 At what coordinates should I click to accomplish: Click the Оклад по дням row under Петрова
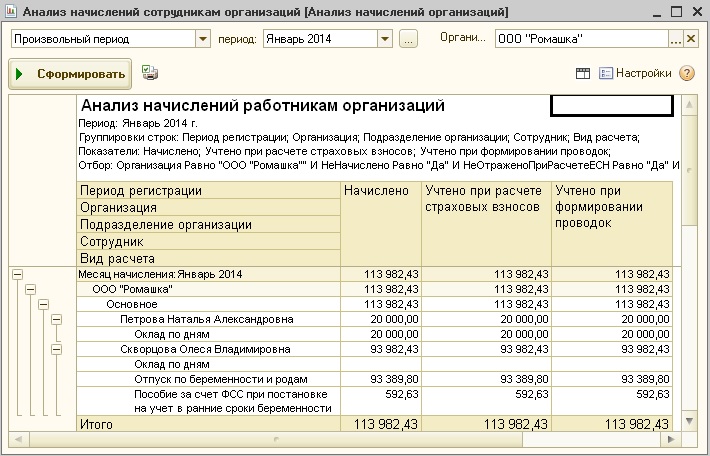(374, 334)
